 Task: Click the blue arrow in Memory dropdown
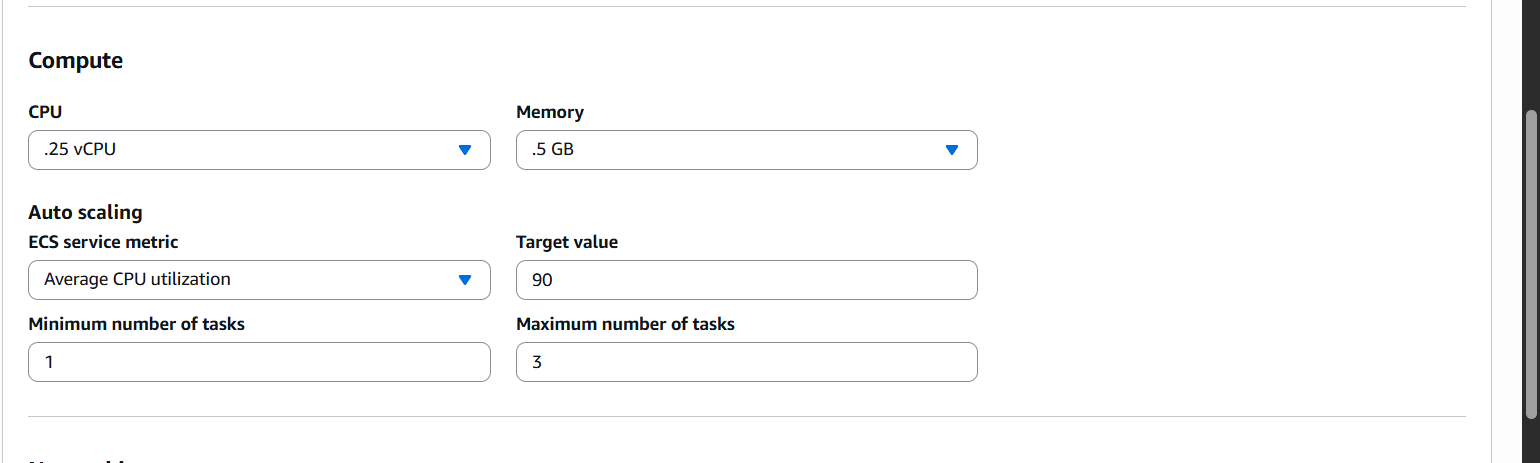coord(951,150)
